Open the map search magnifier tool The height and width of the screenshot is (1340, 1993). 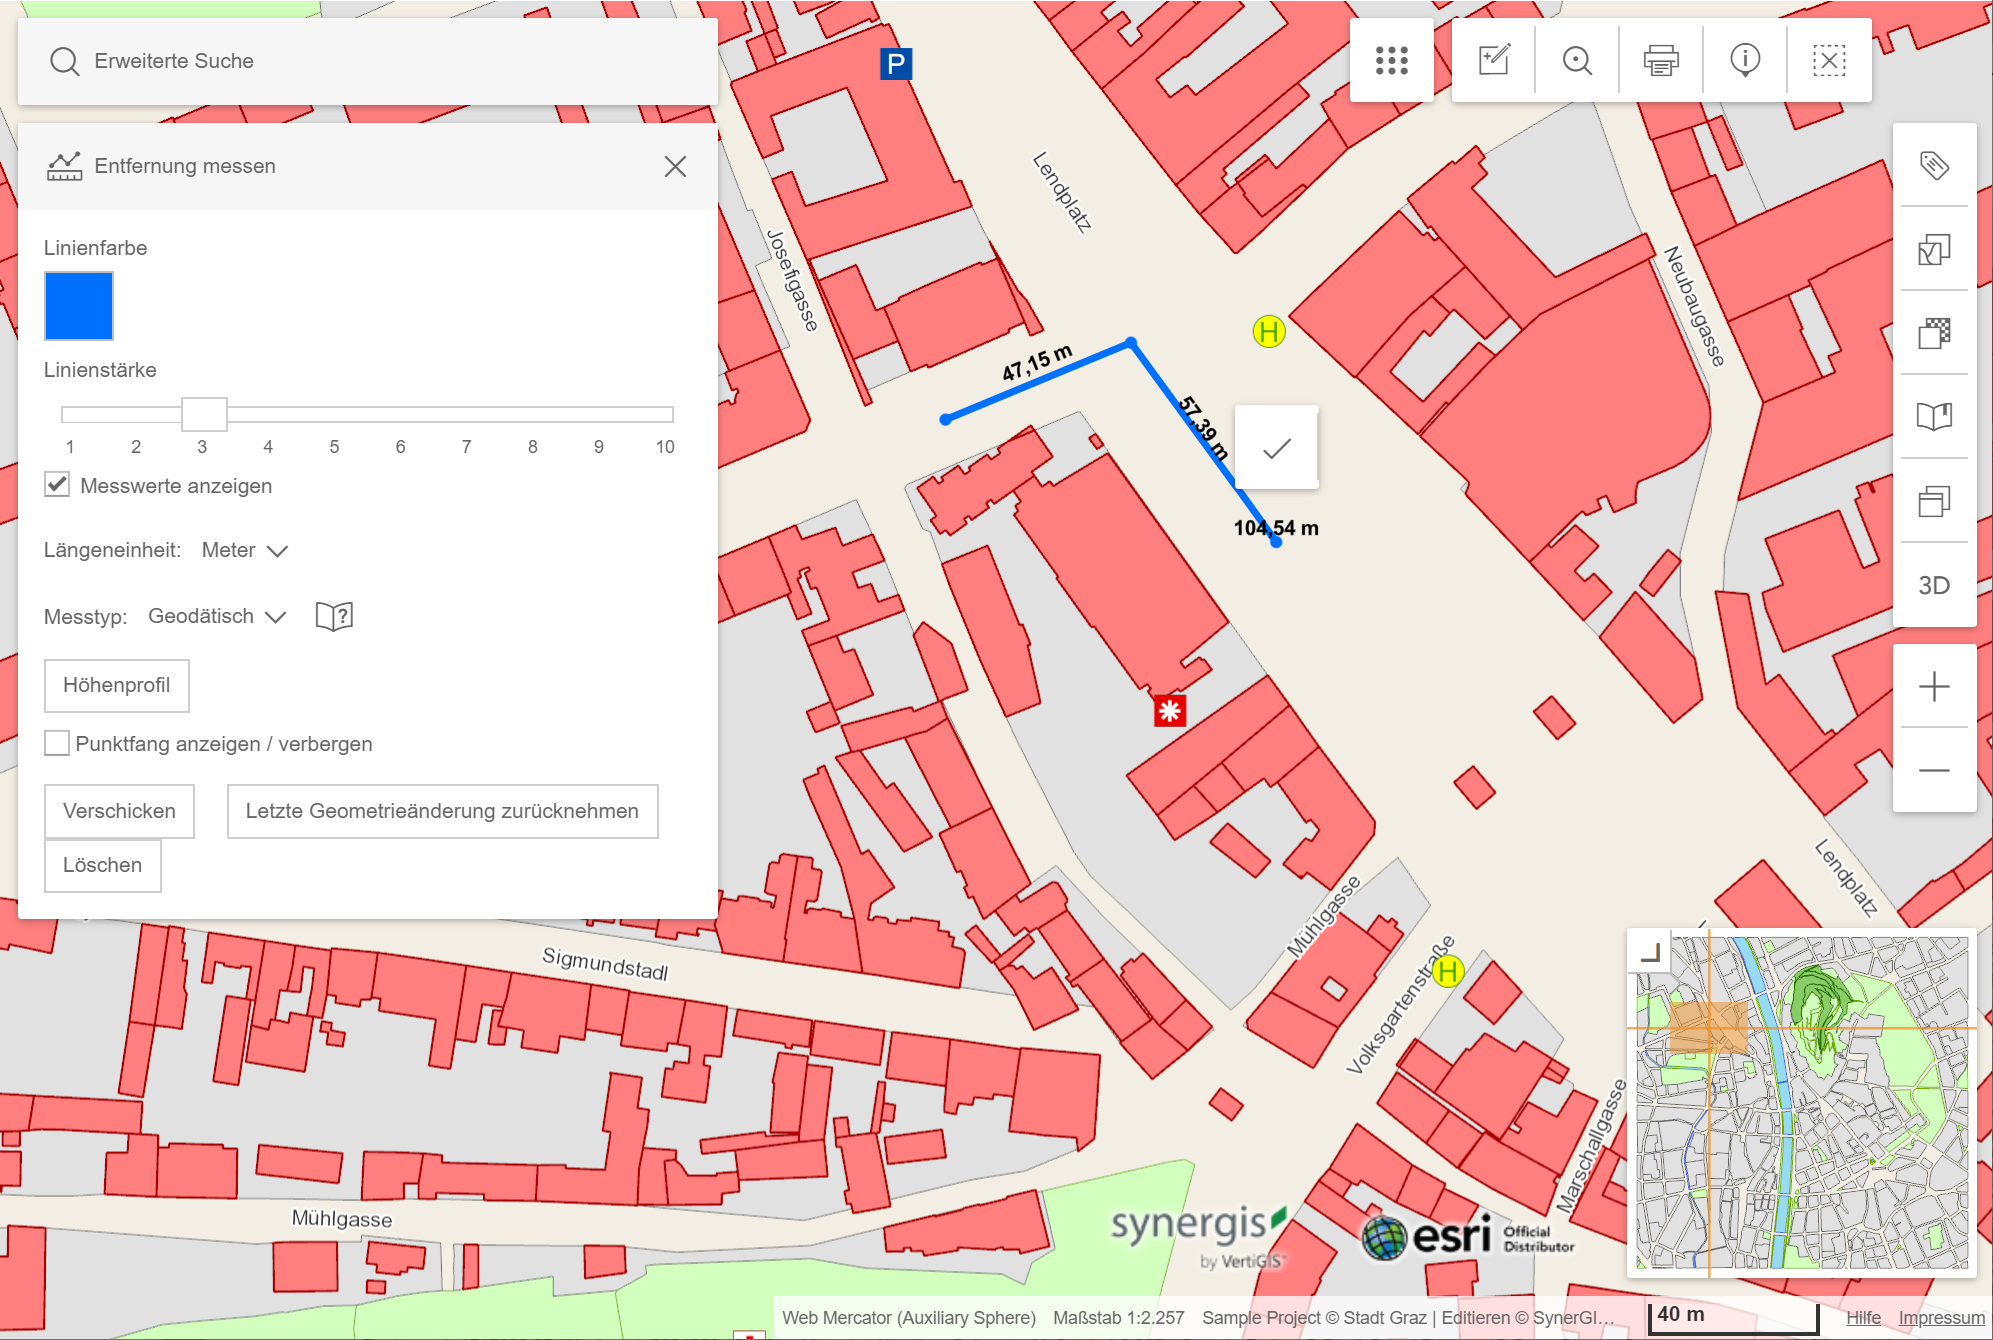1576,60
